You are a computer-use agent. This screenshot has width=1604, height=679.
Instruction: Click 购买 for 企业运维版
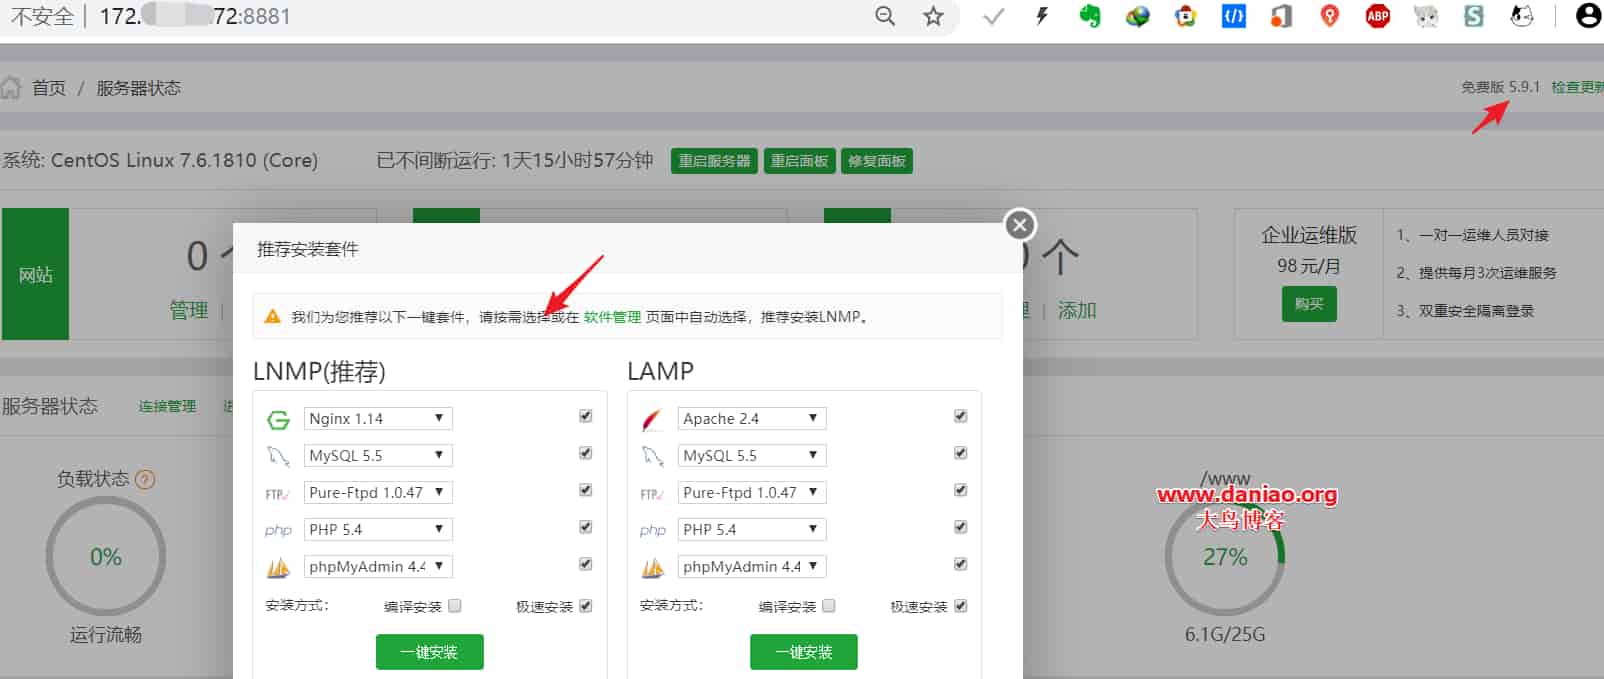(1309, 304)
